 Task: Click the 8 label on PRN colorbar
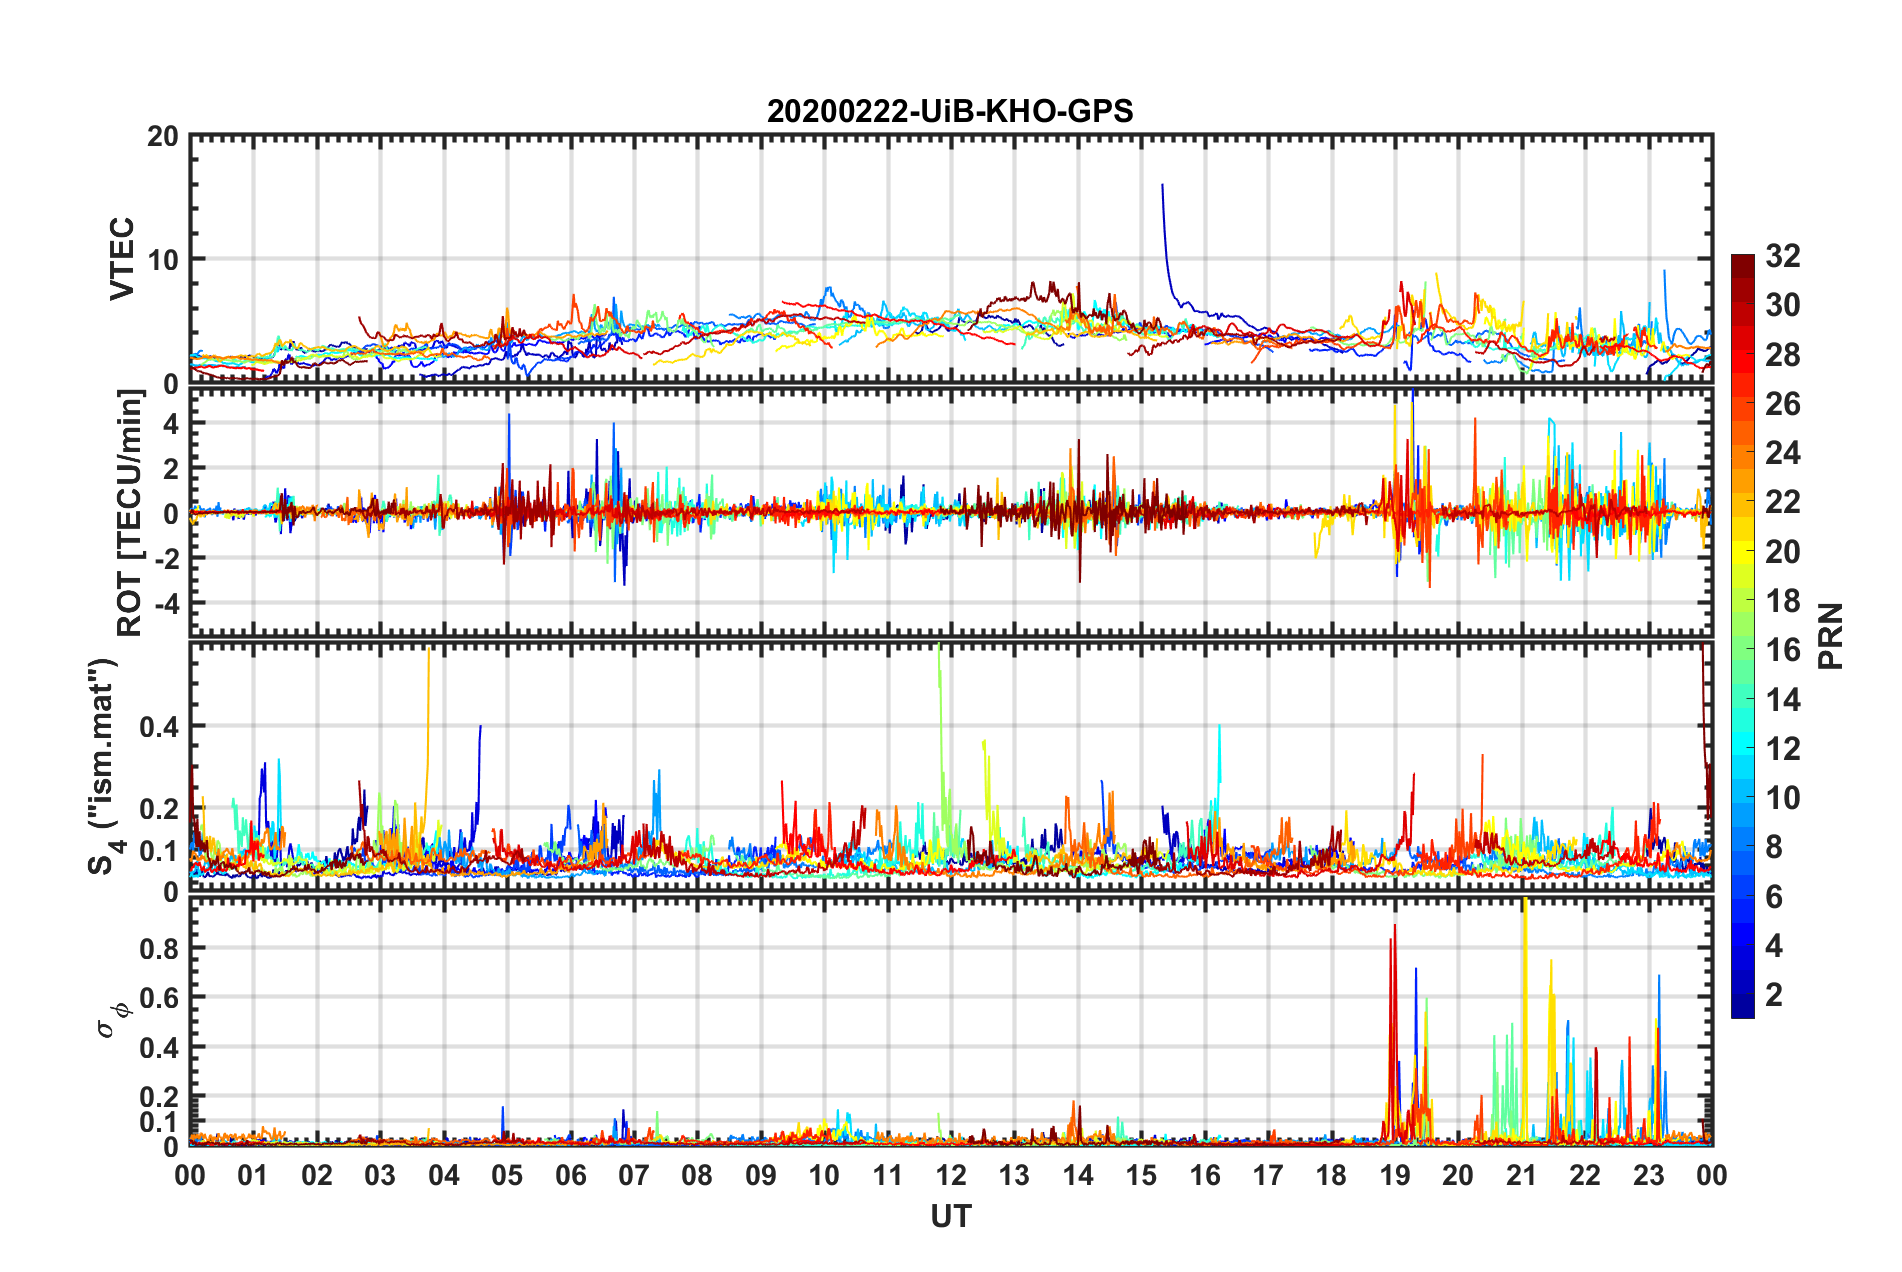[1774, 847]
